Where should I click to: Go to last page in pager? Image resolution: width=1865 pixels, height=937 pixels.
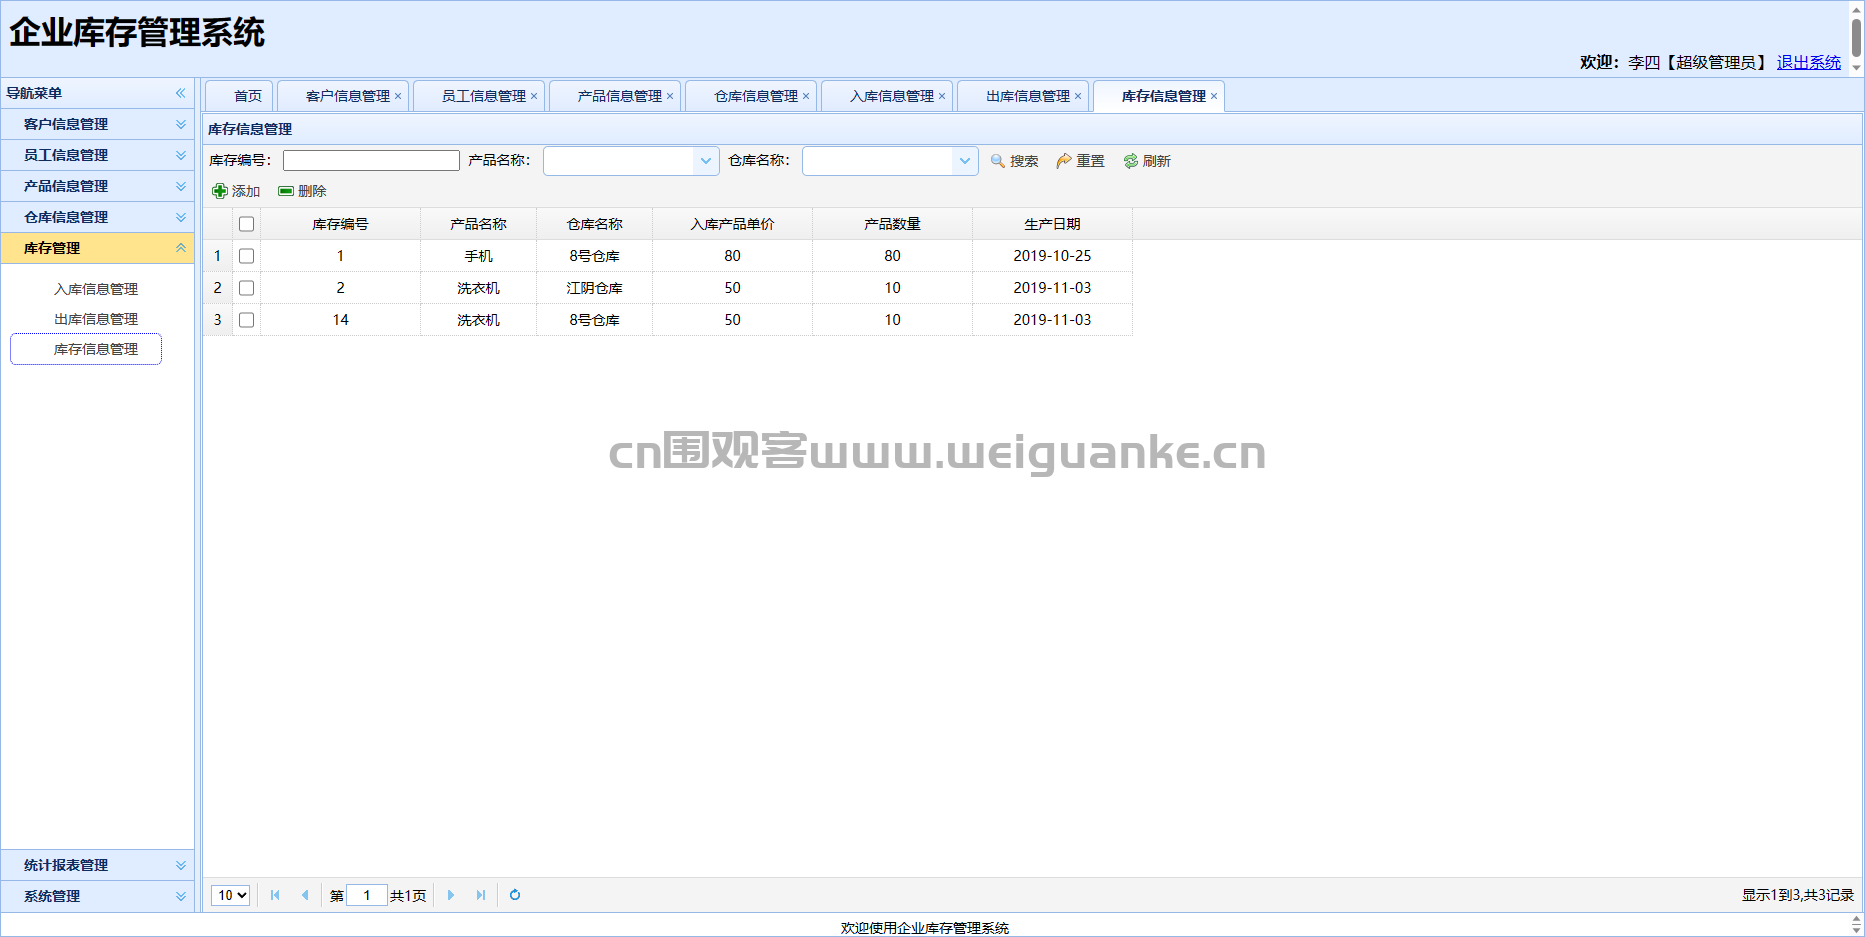tap(481, 895)
